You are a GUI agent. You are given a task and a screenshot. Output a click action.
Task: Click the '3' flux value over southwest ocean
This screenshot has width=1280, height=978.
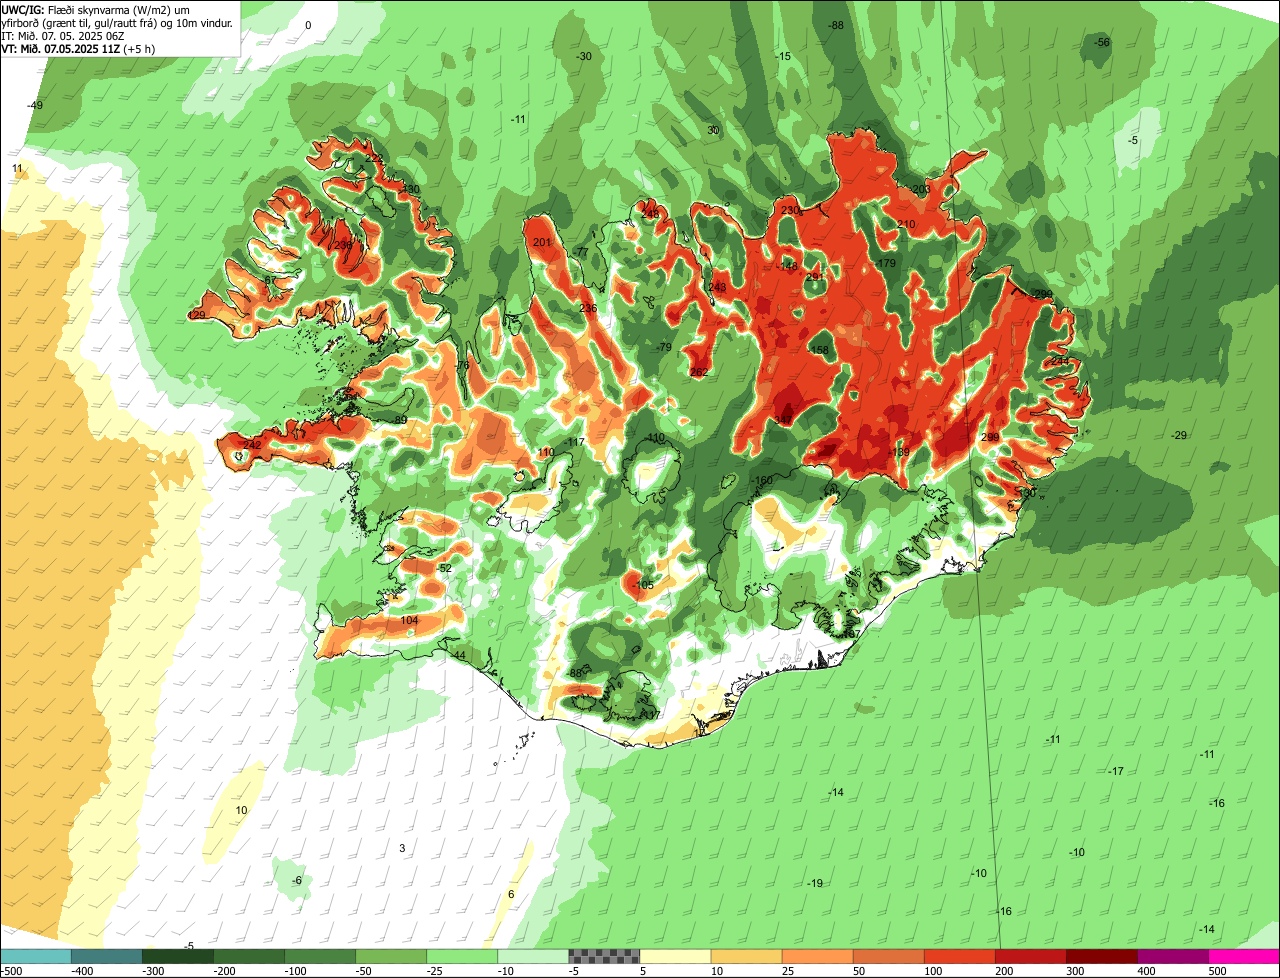[x=402, y=848]
